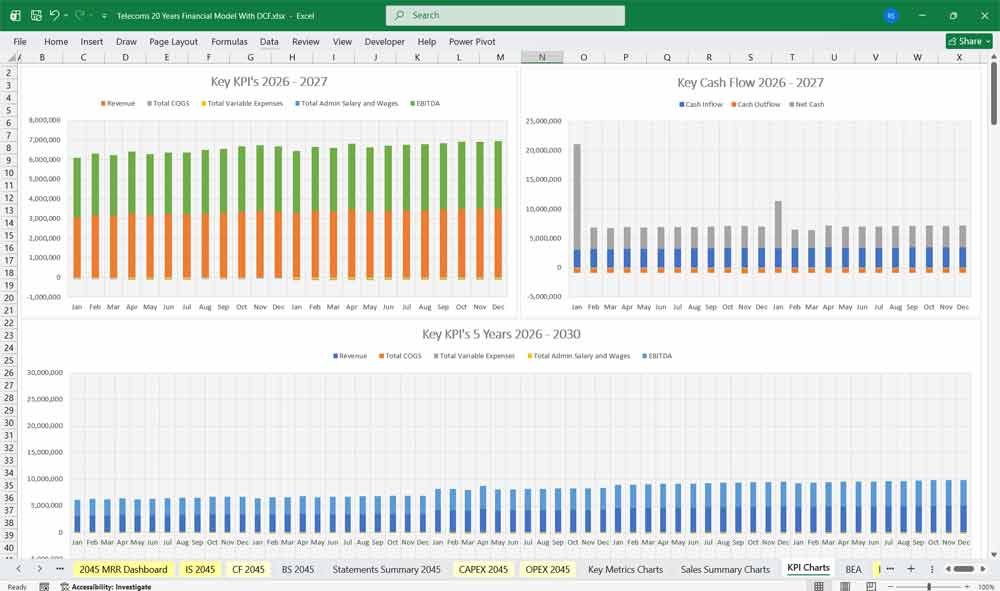Viewport: 1000px width, 591px height.
Task: Click the tall January Net Cash bar
Action: (x=577, y=196)
